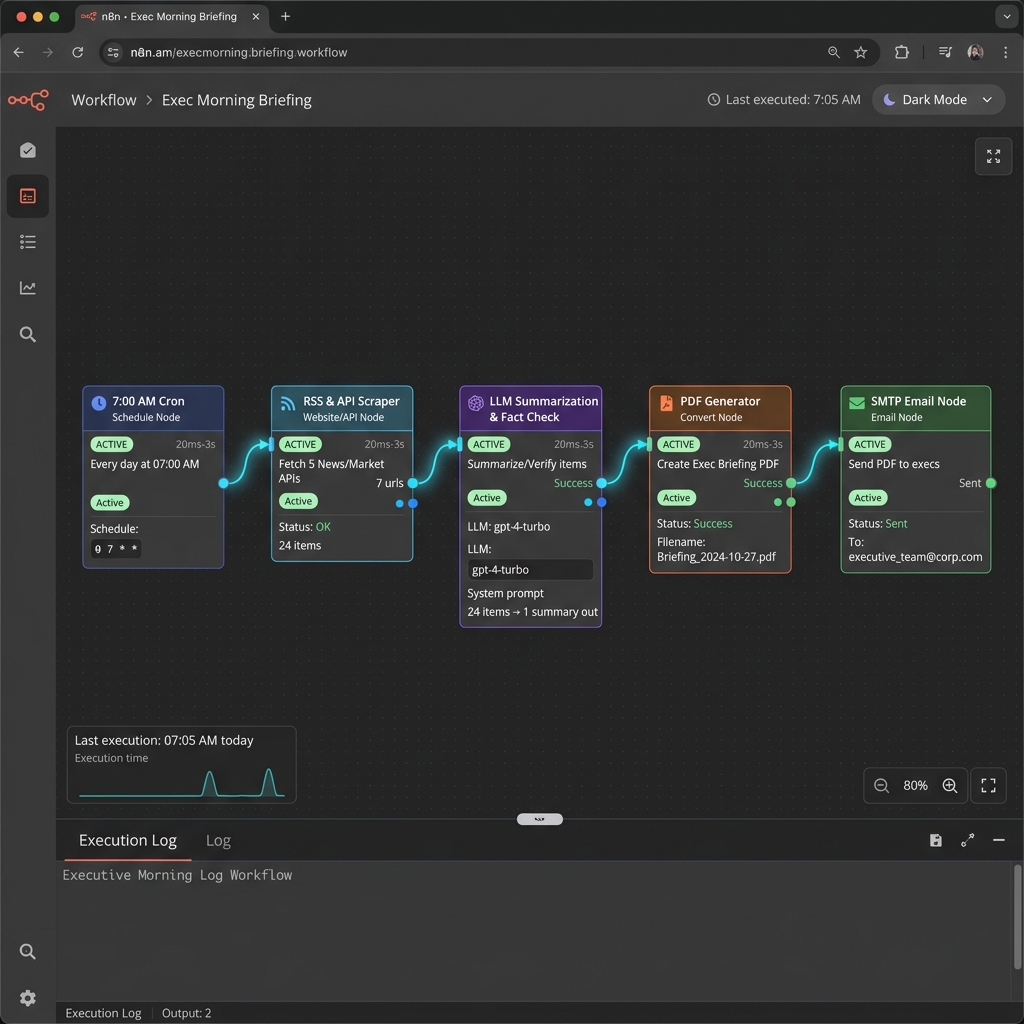The image size is (1024, 1024).
Task: Zoom out the canvas
Action: (881, 785)
